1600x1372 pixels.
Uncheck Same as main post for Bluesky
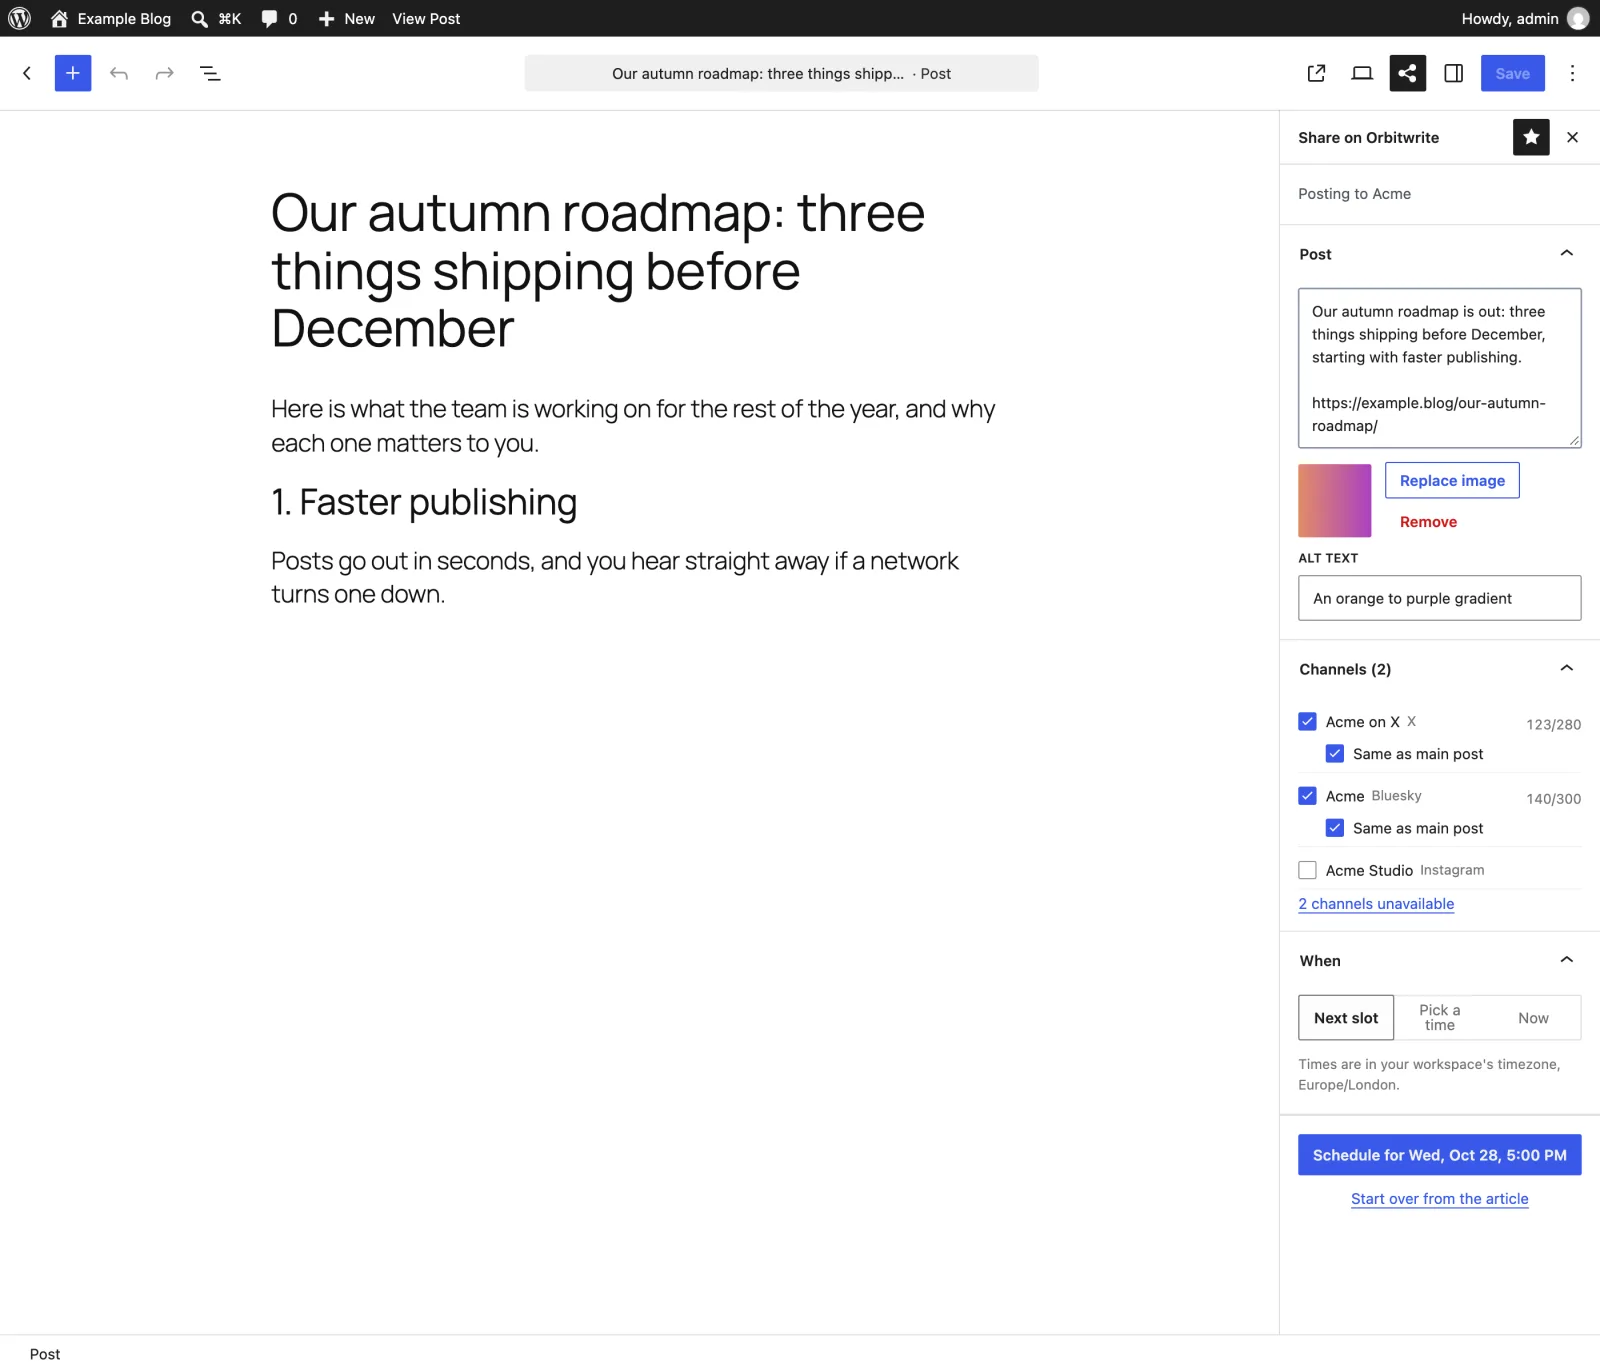[1335, 828]
